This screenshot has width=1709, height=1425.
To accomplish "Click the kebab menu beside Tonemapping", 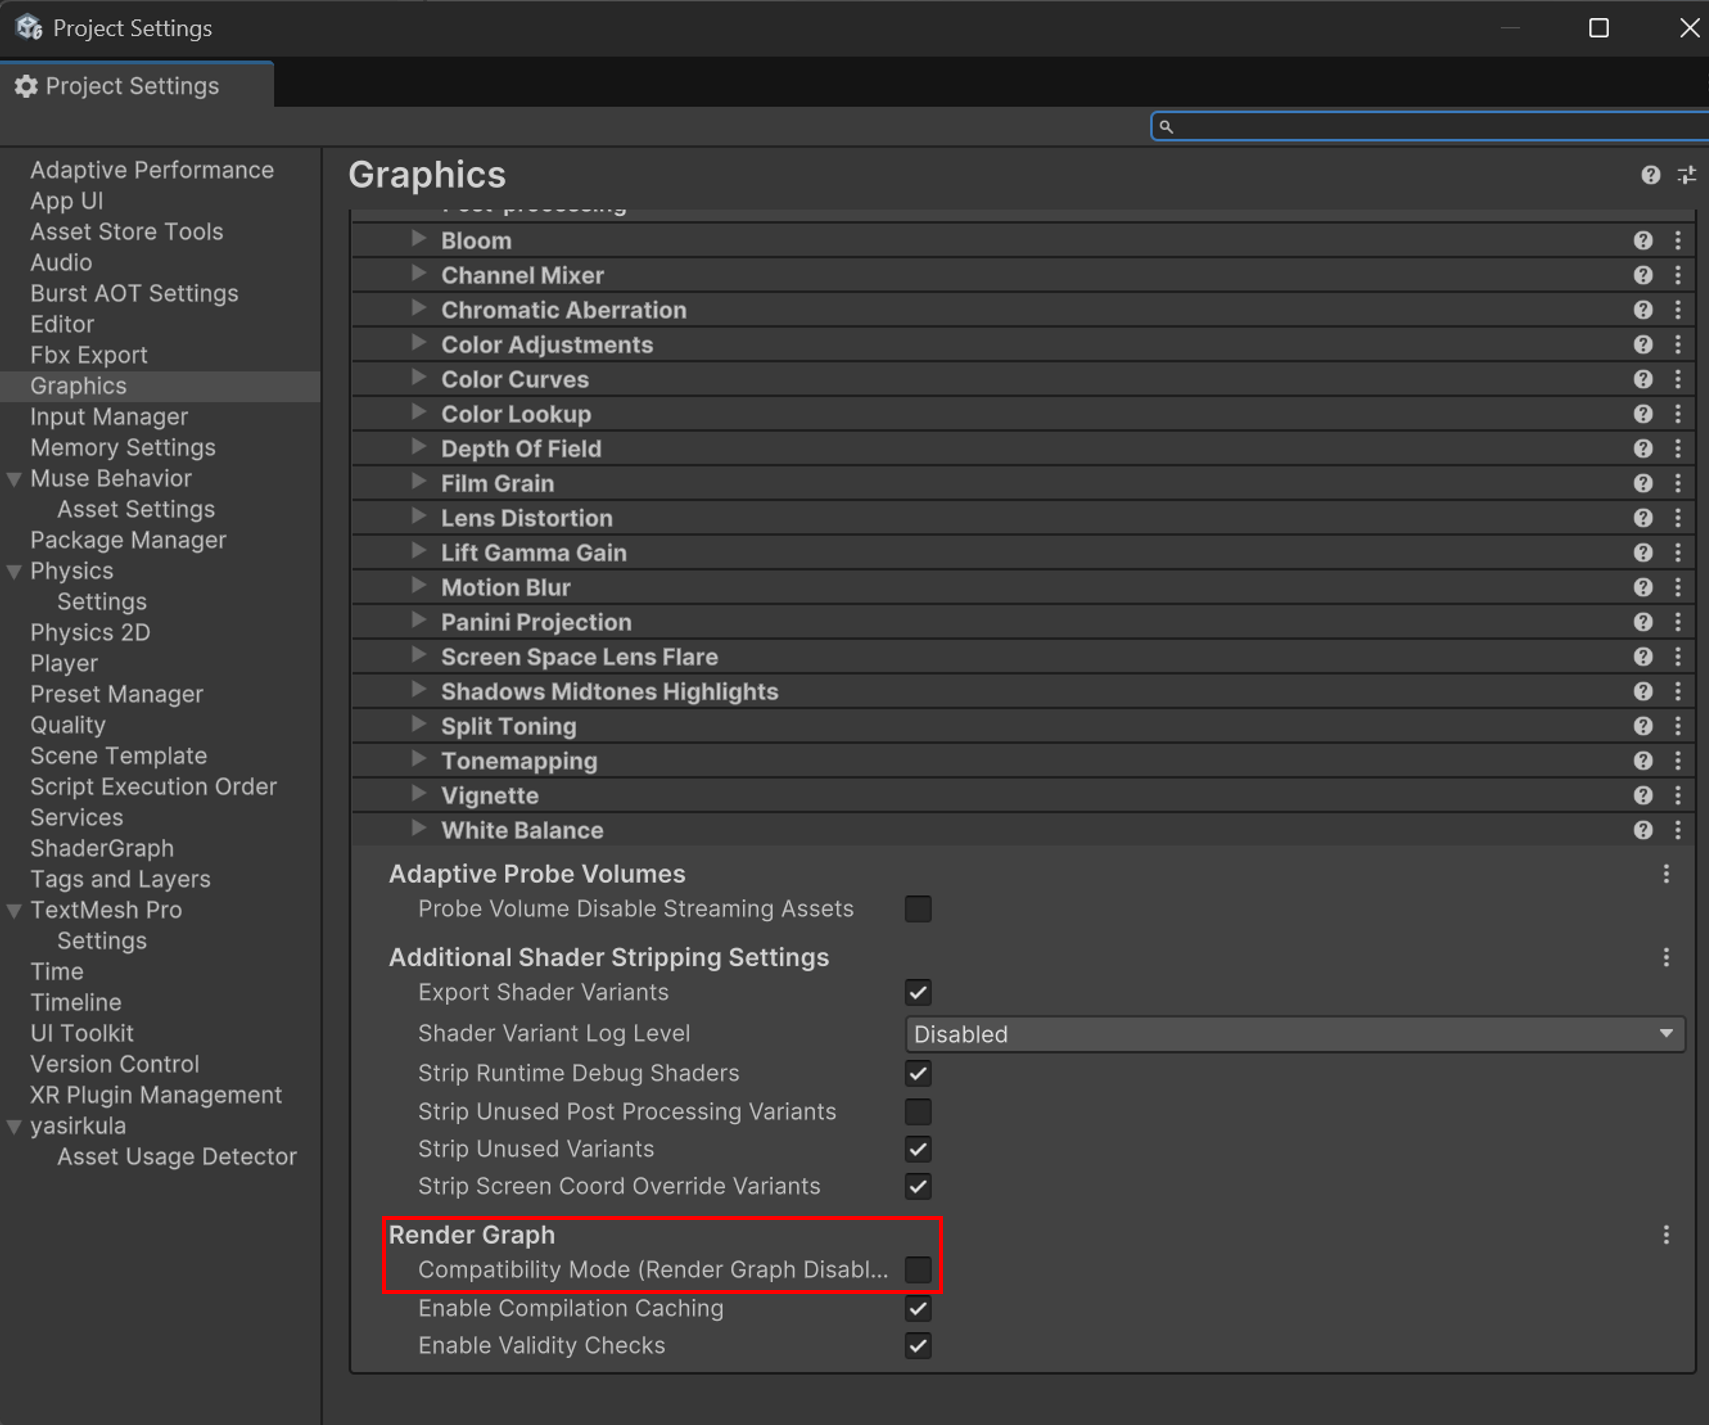I will point(1680,760).
